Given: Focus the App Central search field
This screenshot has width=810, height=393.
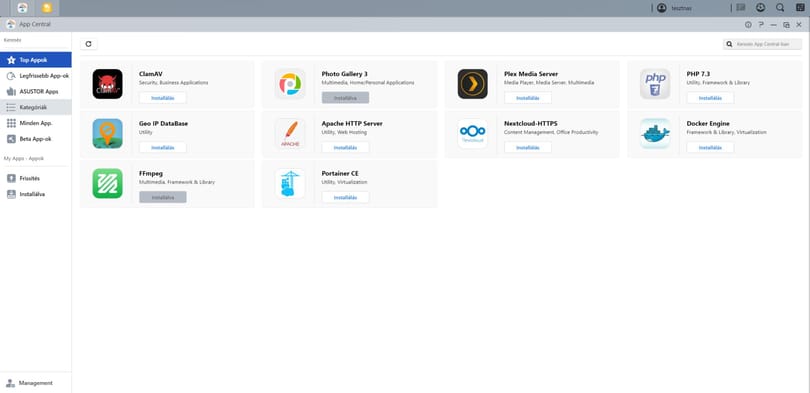Looking at the screenshot, I should coord(762,44).
